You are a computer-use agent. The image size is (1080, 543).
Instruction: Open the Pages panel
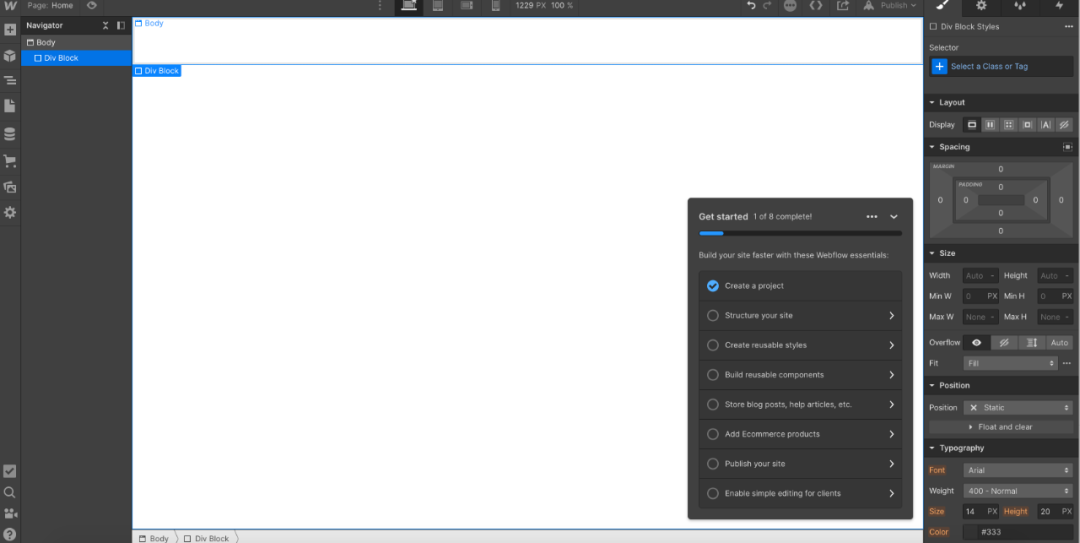10,106
